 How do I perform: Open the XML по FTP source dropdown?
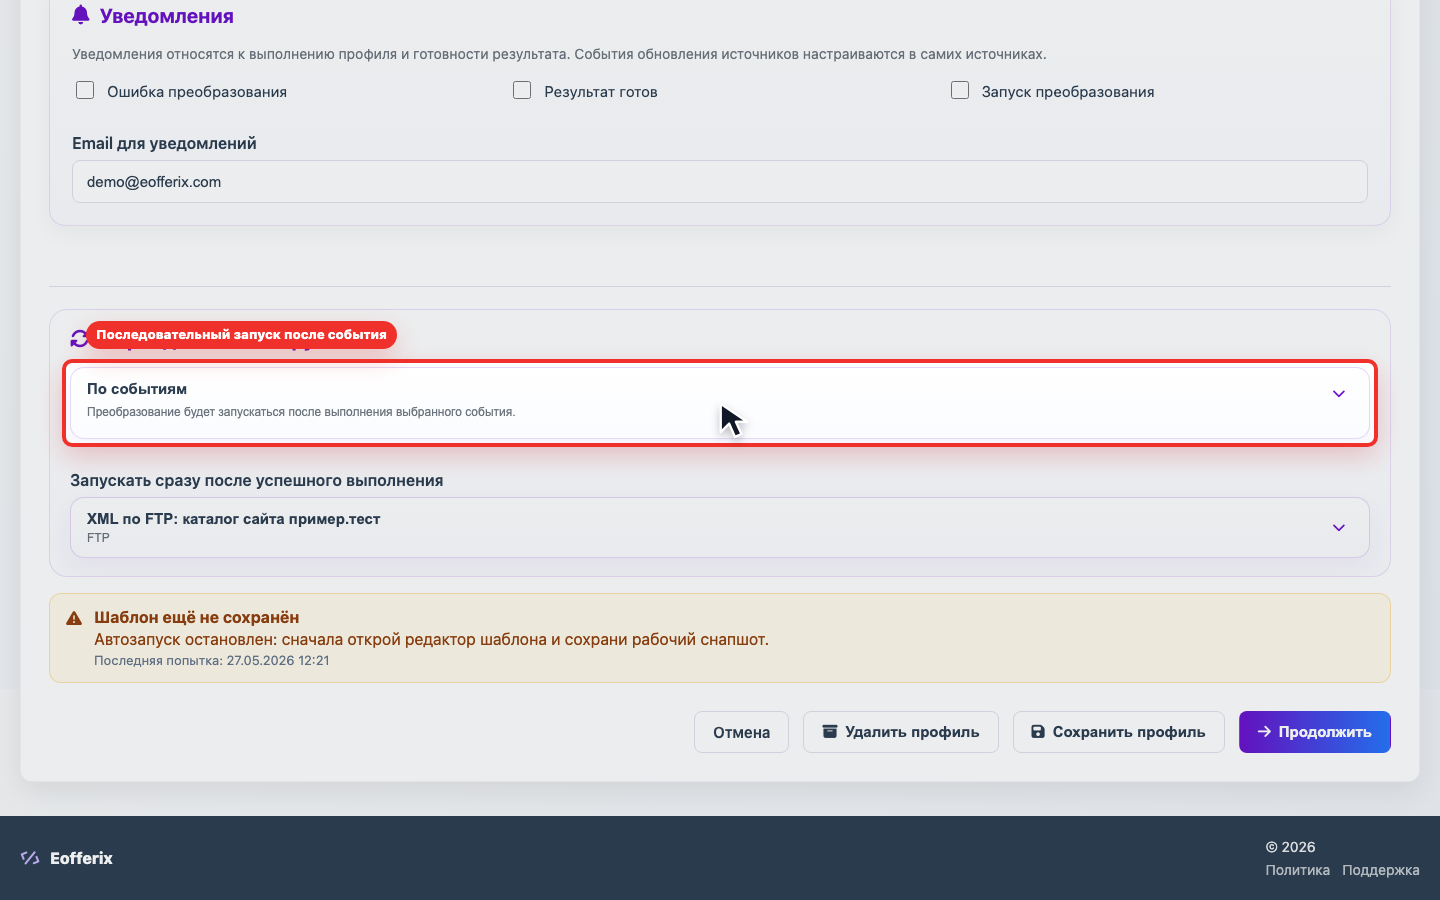pyautogui.click(x=720, y=527)
